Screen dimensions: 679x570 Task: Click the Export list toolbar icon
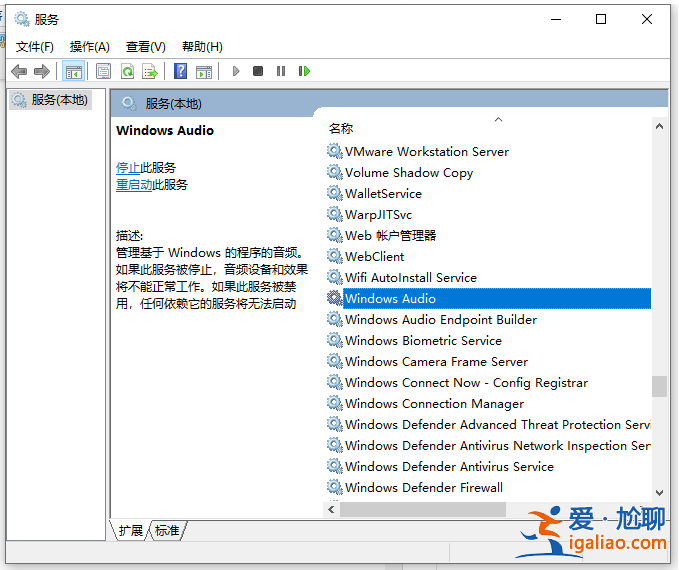150,71
